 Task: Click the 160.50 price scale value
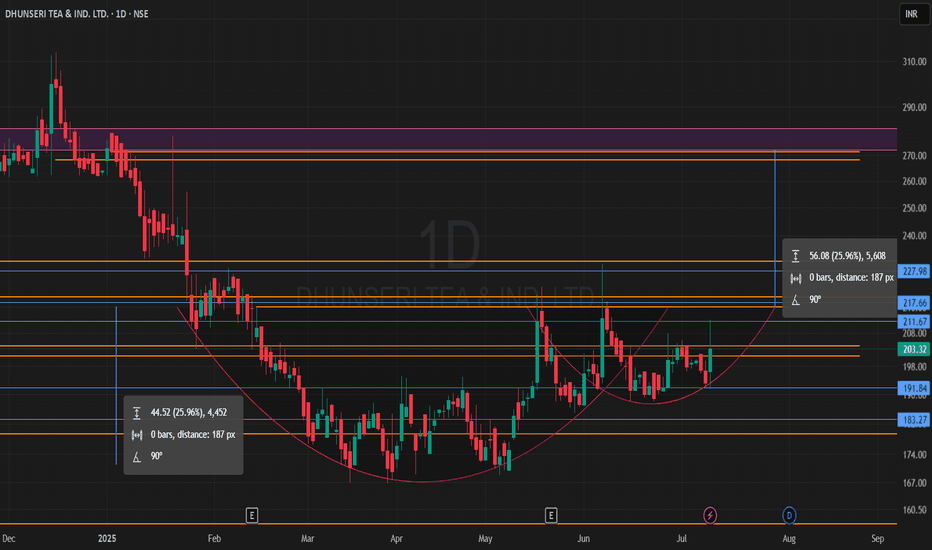pos(914,510)
